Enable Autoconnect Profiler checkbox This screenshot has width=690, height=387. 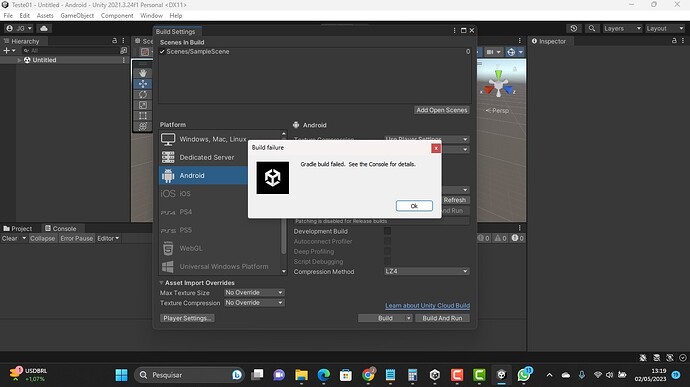387,241
